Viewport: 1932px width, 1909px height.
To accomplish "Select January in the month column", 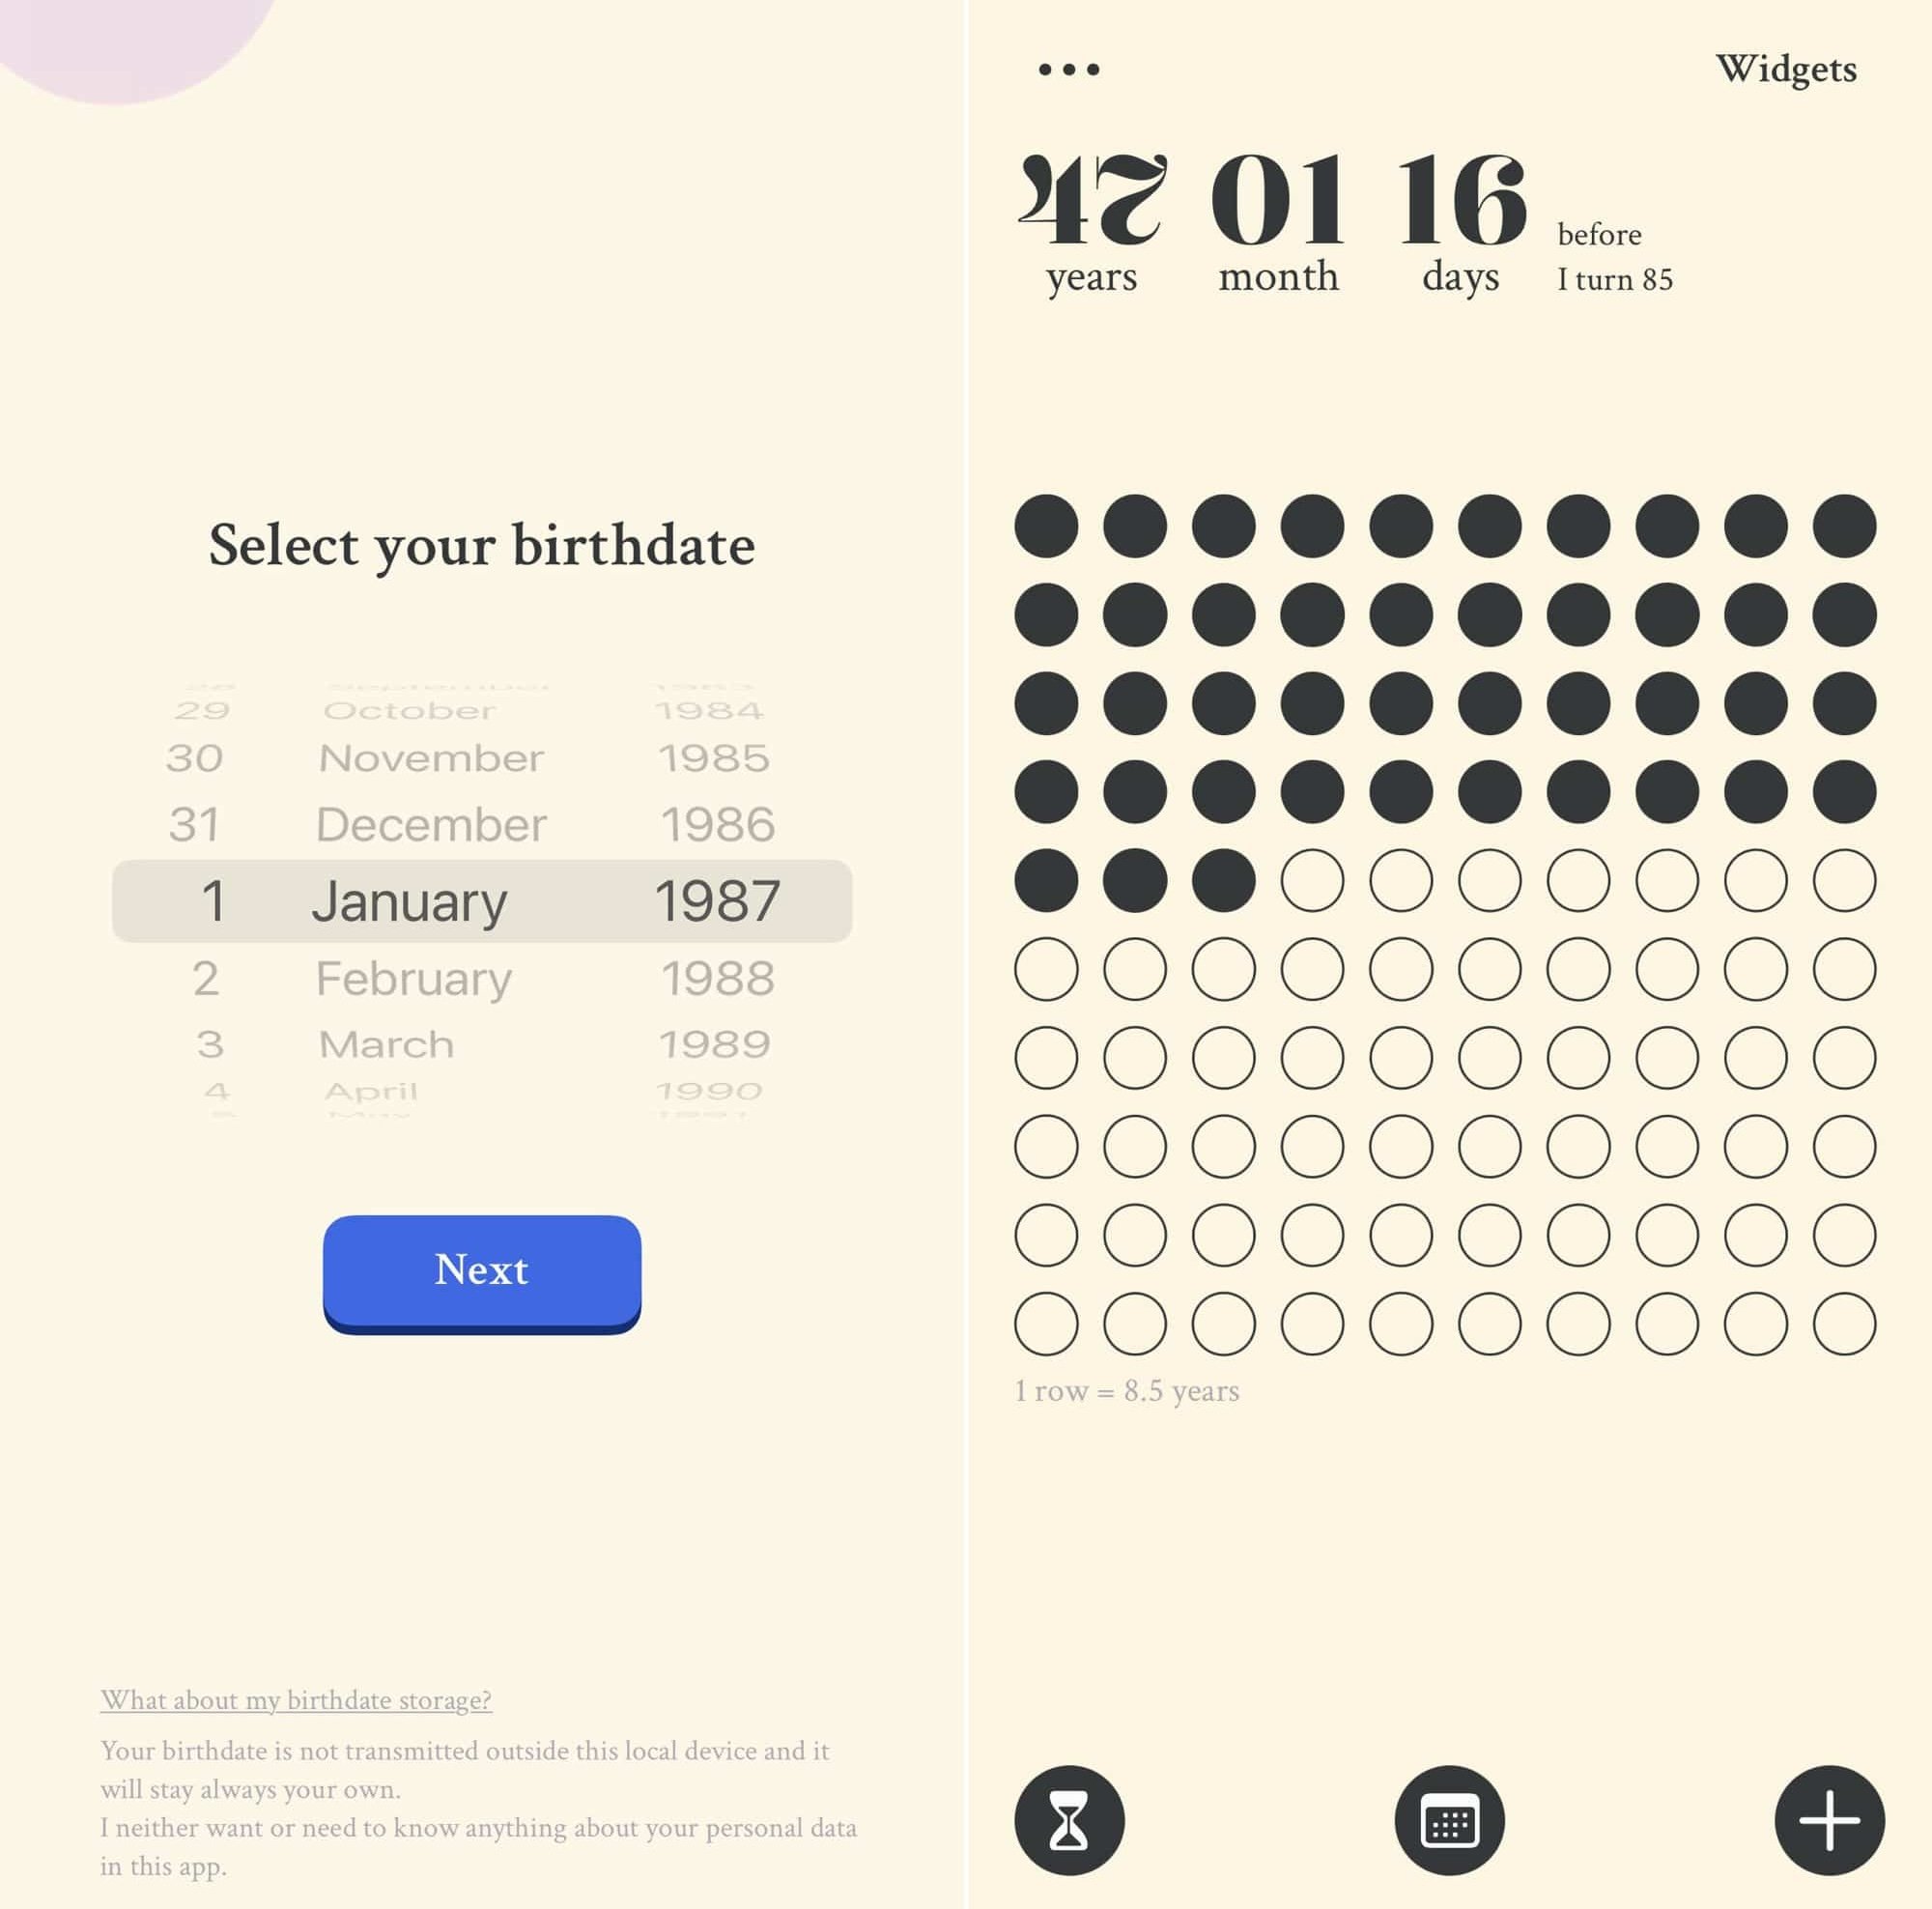I will [410, 900].
